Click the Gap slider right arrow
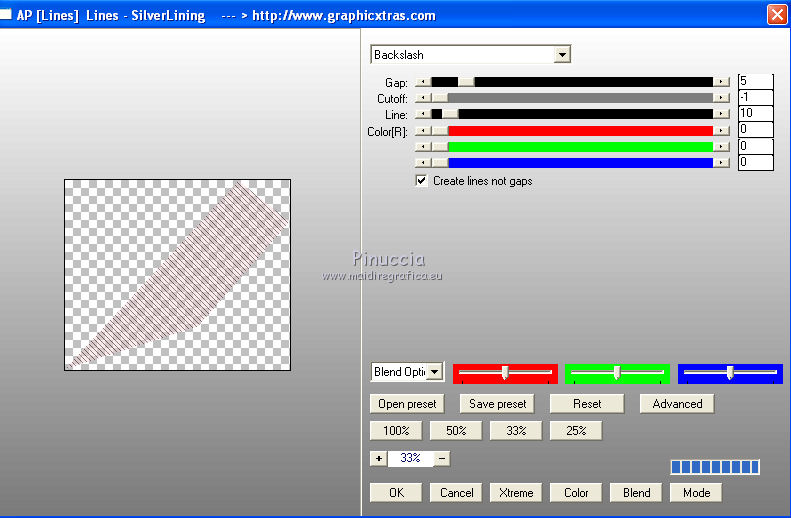This screenshot has width=791, height=518. point(721,82)
